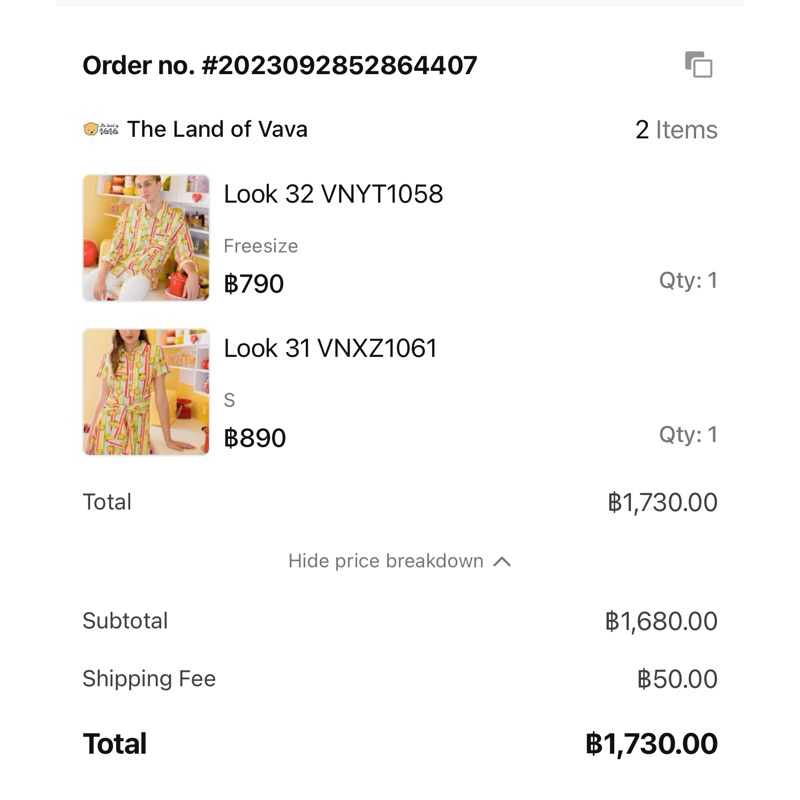This screenshot has height=800, width=800.
Task: Copy the order number with the copy icon
Action: 698,65
